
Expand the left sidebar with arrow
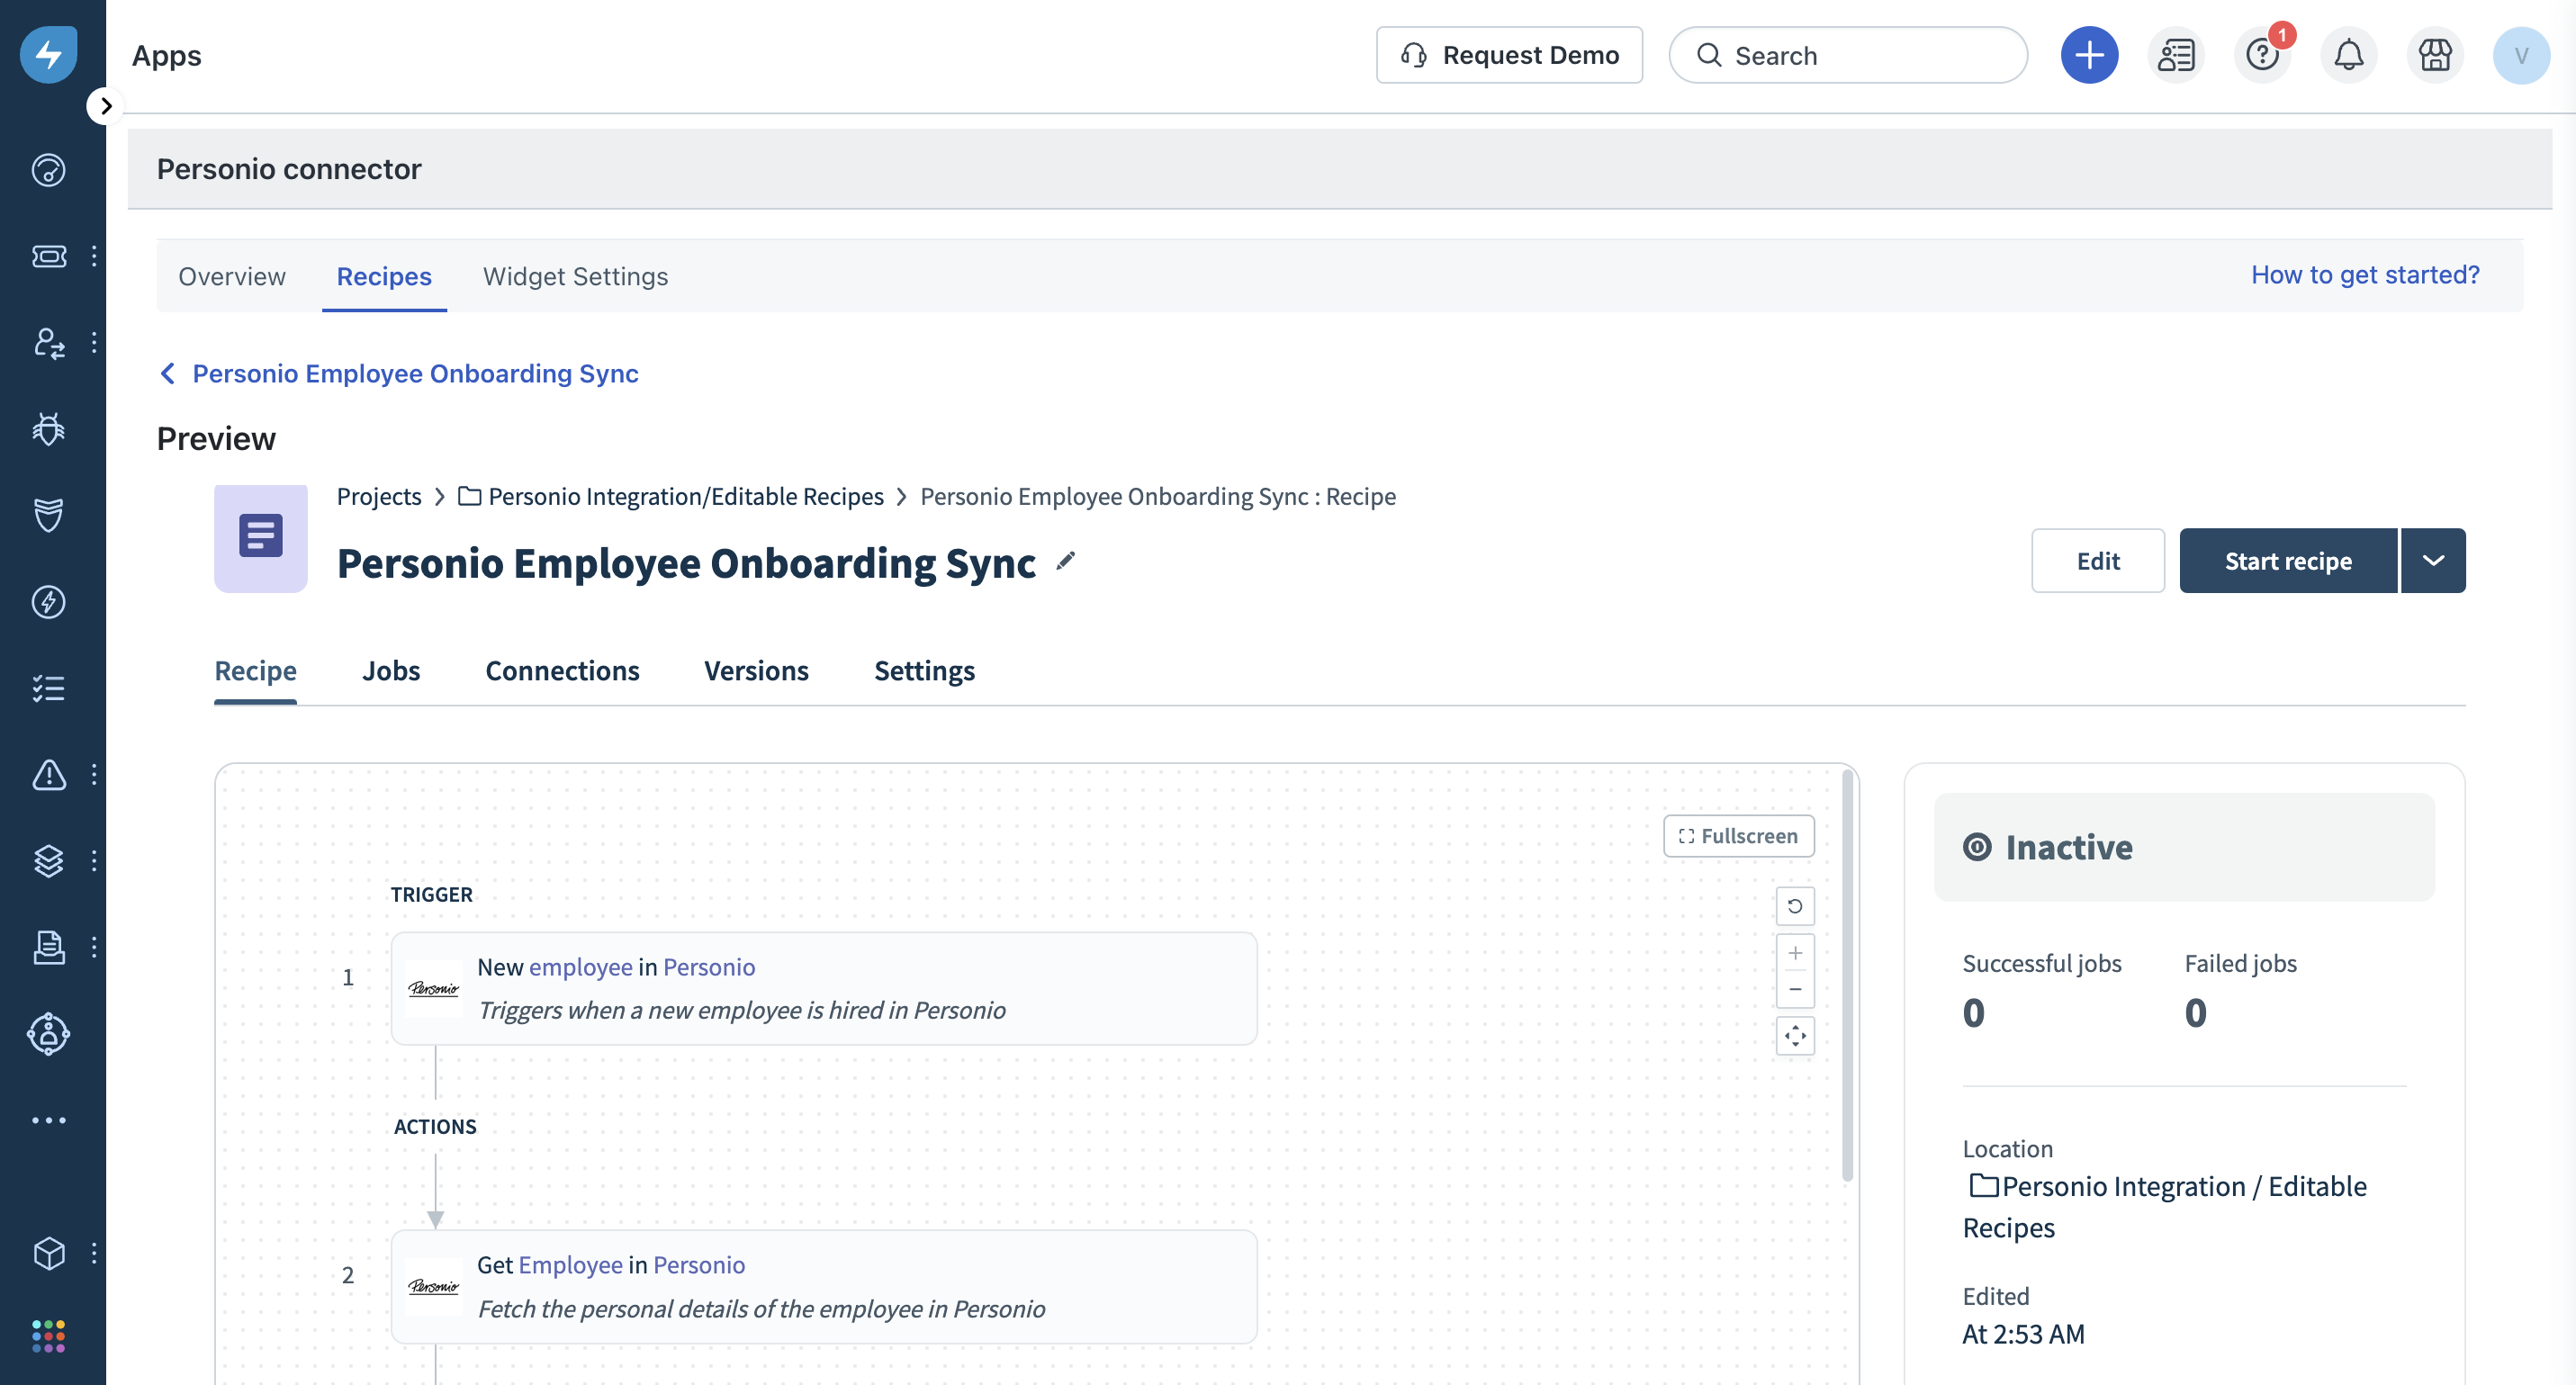pos(105,106)
